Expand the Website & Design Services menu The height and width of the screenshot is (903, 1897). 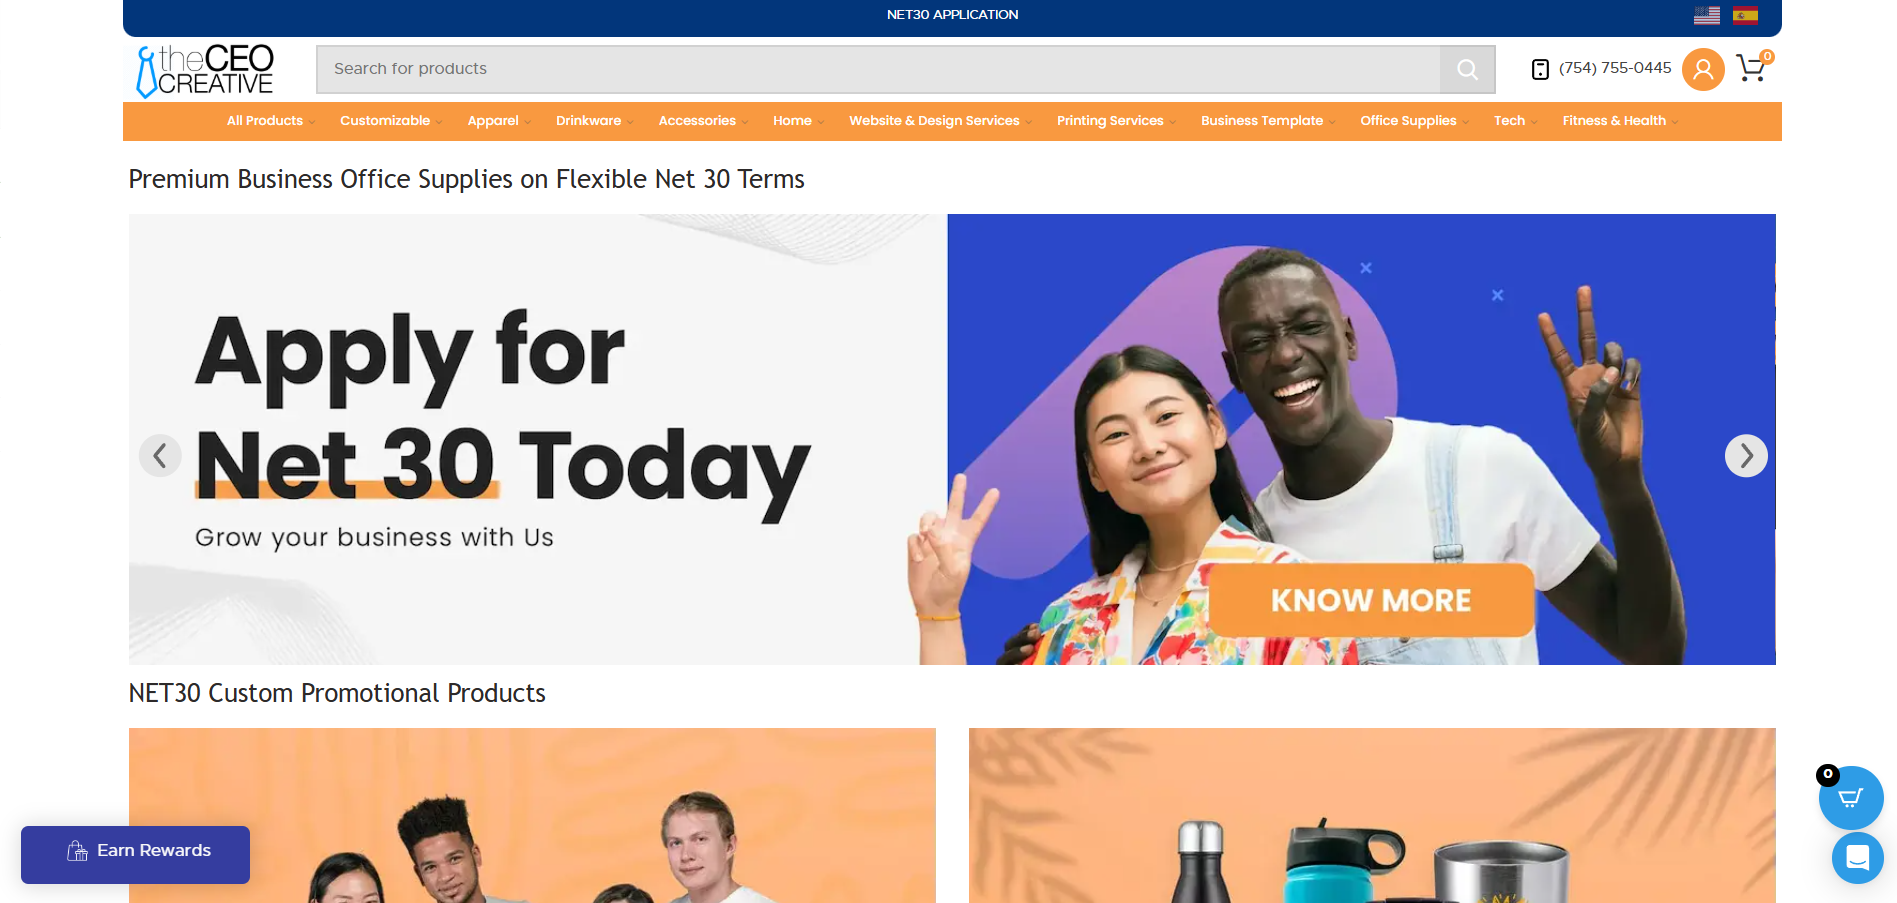tap(940, 121)
